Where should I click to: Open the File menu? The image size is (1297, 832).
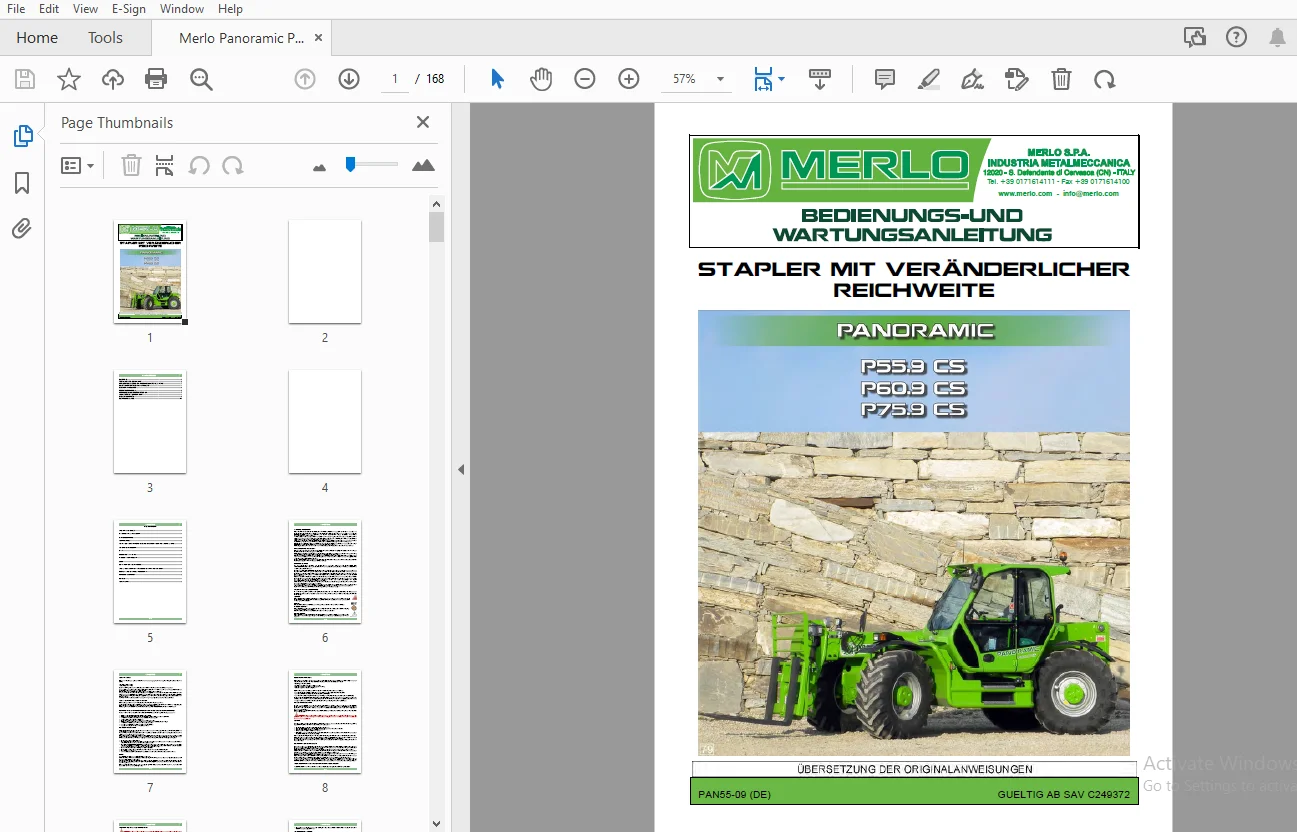pos(16,8)
